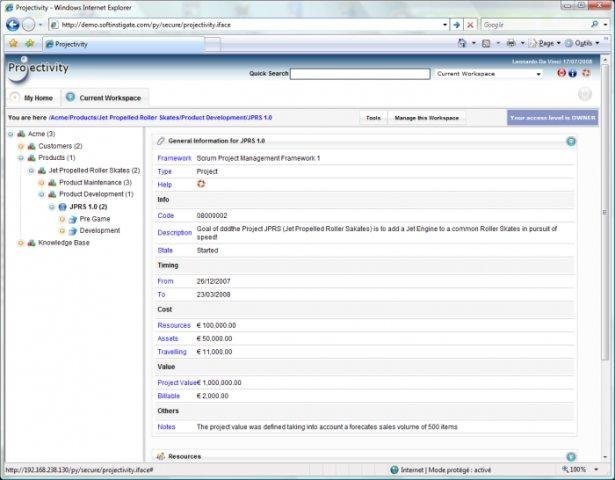Open the address bar history dropdown arrow
Viewport: 615px width, 480px height.
coord(445,25)
